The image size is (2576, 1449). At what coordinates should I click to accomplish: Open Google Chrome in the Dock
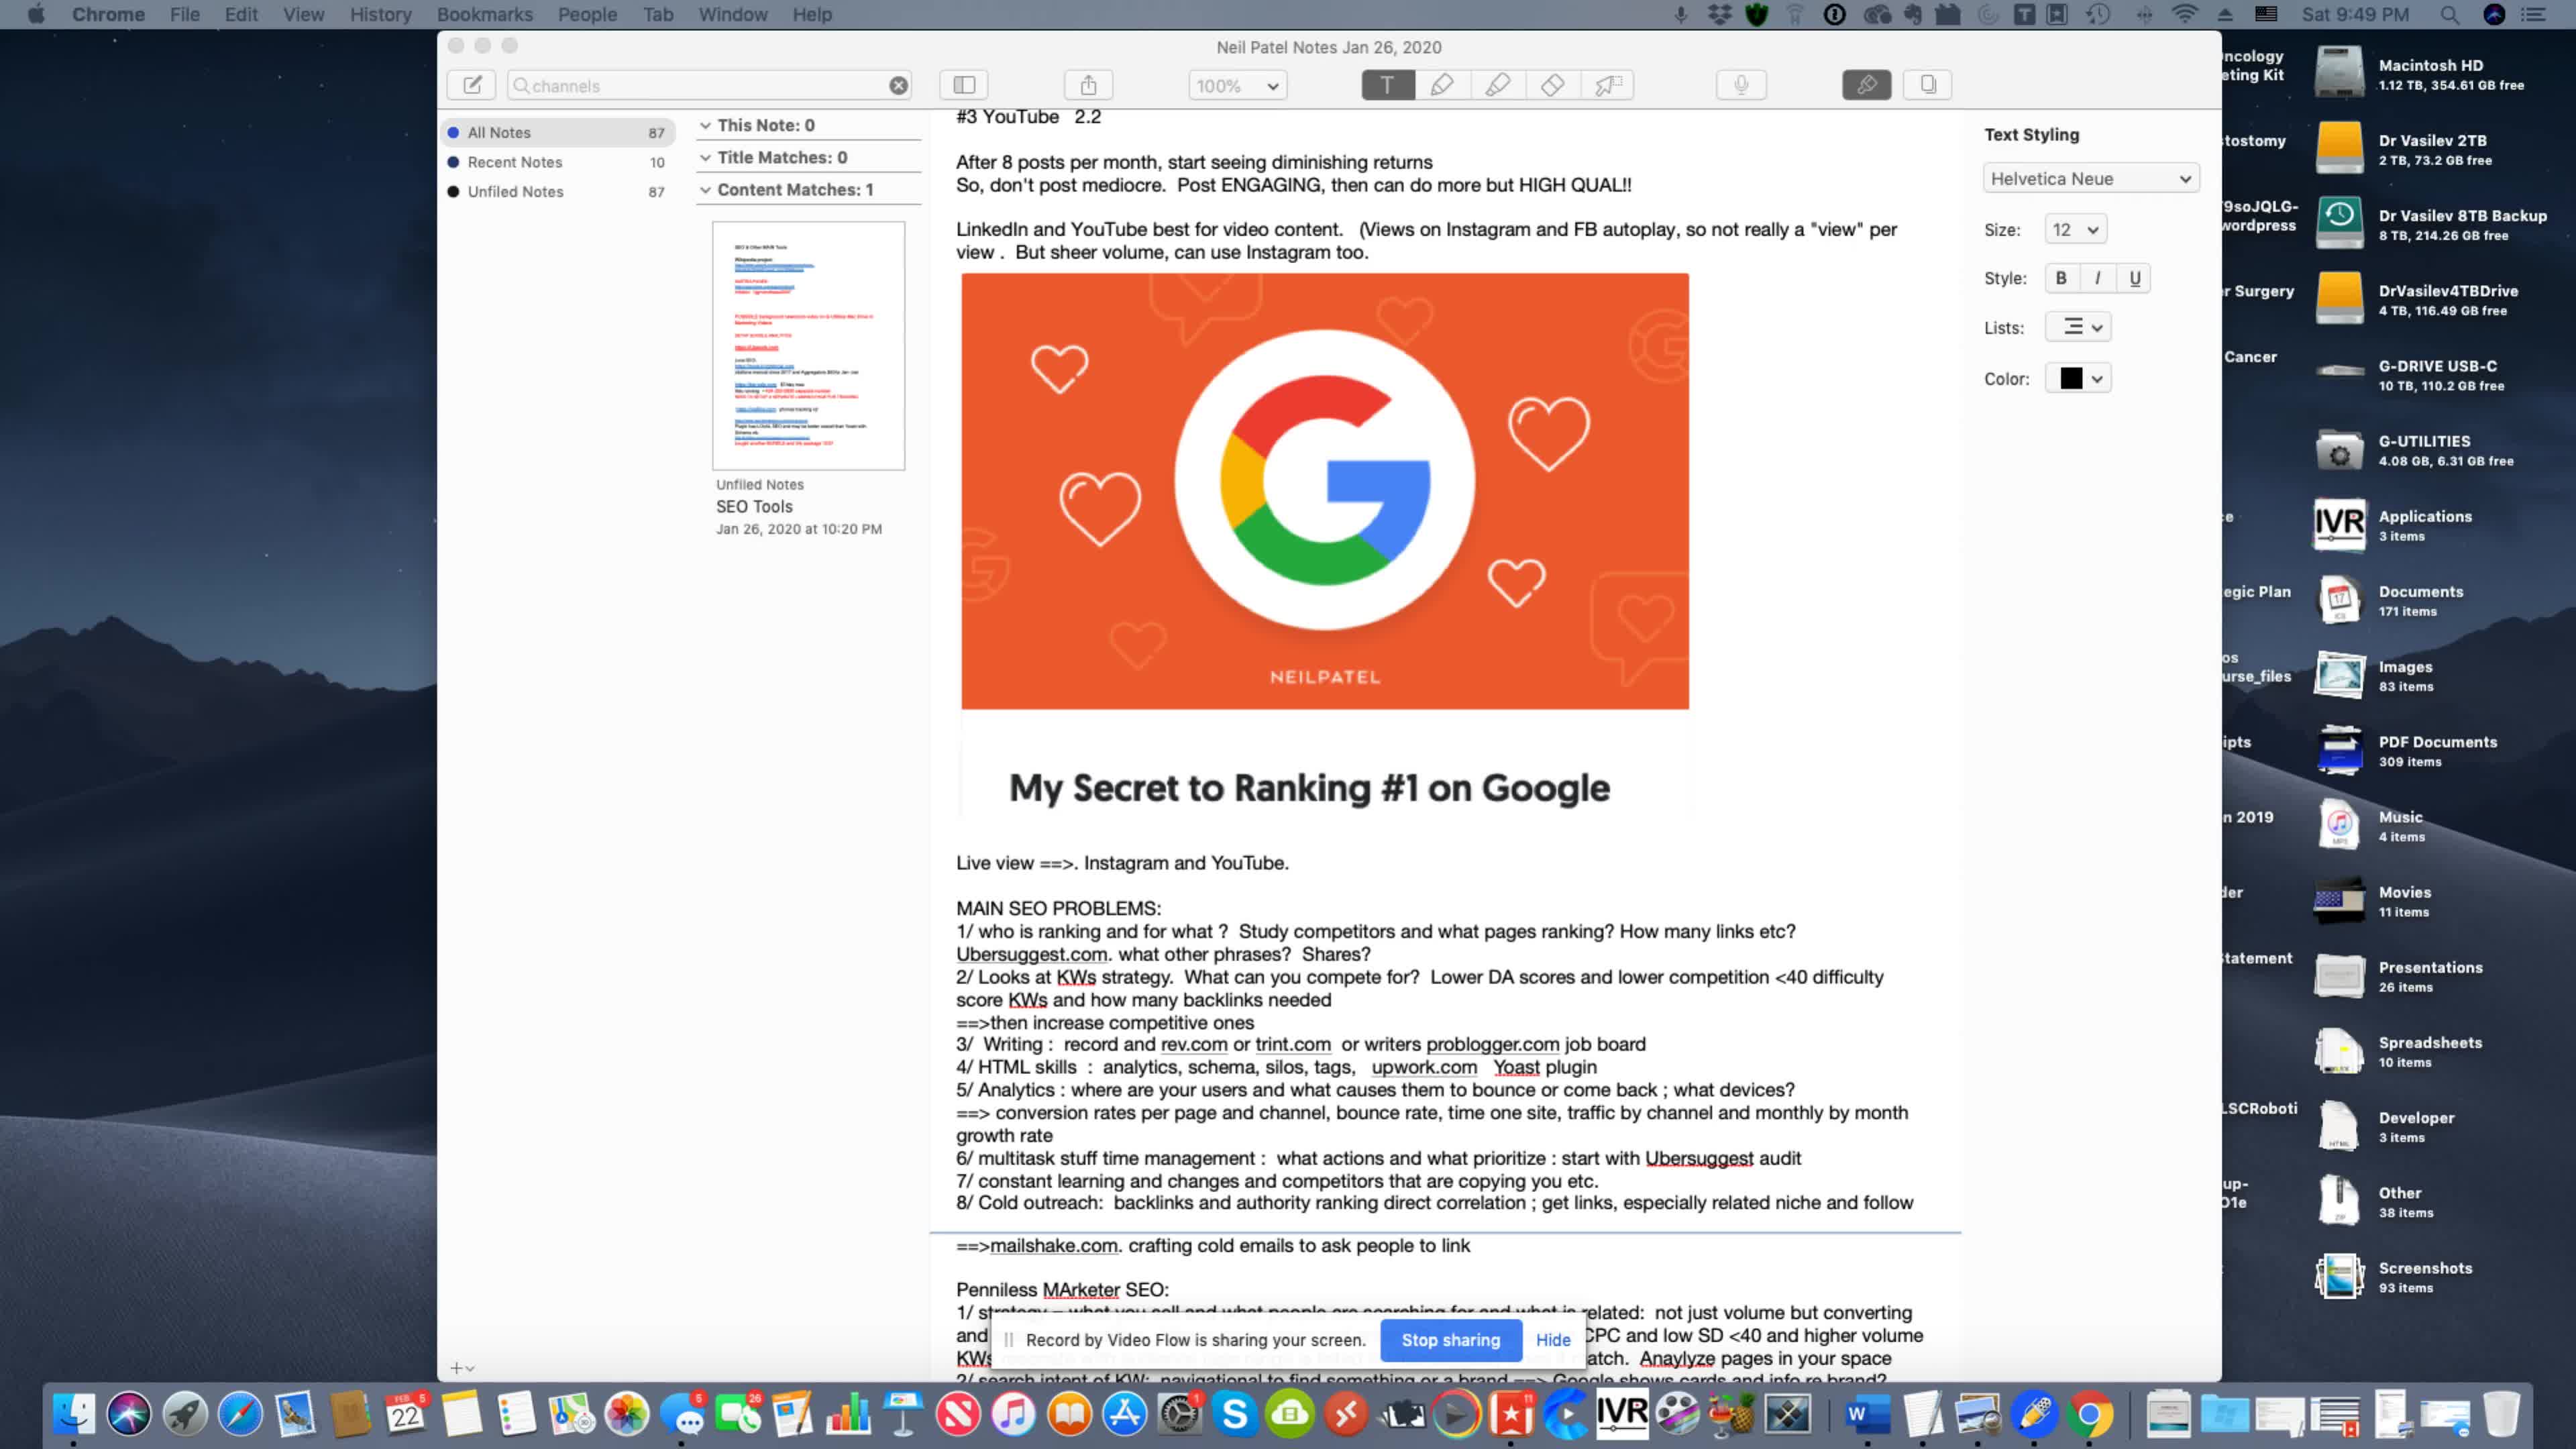[2089, 1414]
